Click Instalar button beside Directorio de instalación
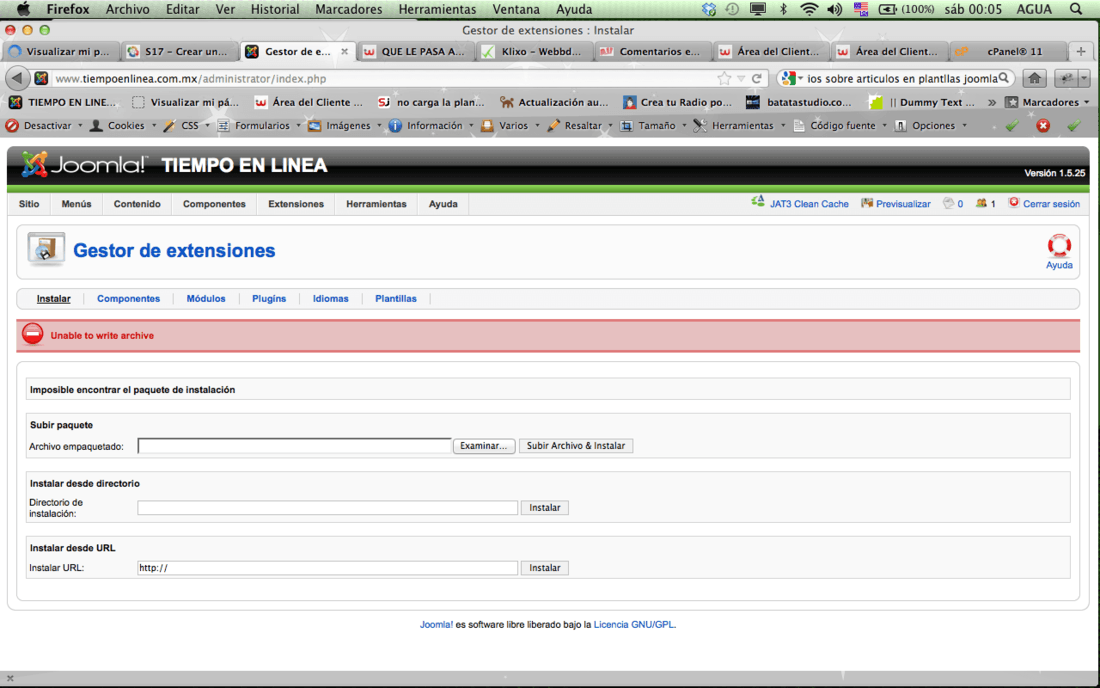This screenshot has width=1100, height=688. pos(544,508)
